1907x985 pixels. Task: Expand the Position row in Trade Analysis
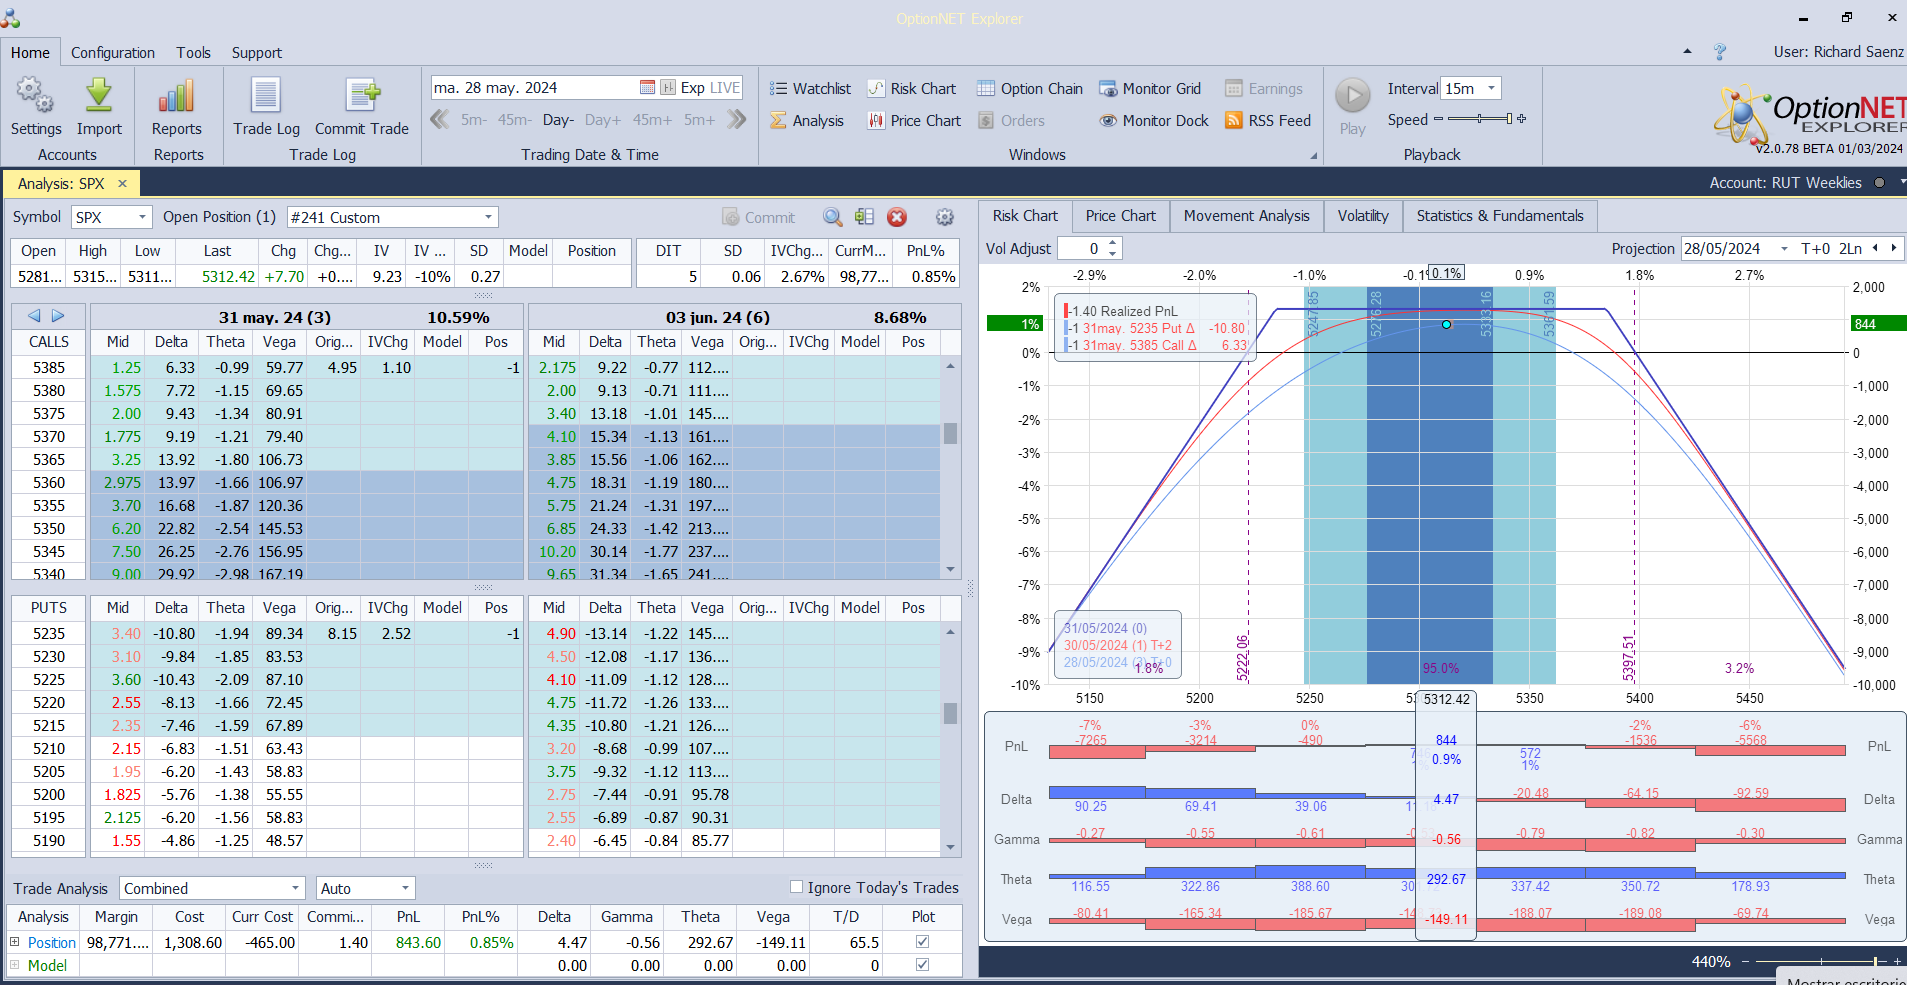pyautogui.click(x=15, y=942)
